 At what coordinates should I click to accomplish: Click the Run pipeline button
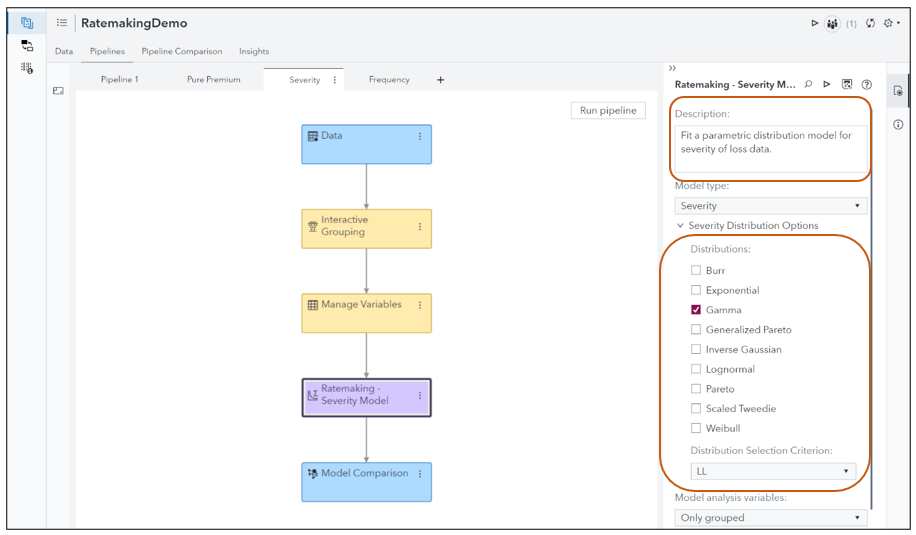click(x=608, y=111)
